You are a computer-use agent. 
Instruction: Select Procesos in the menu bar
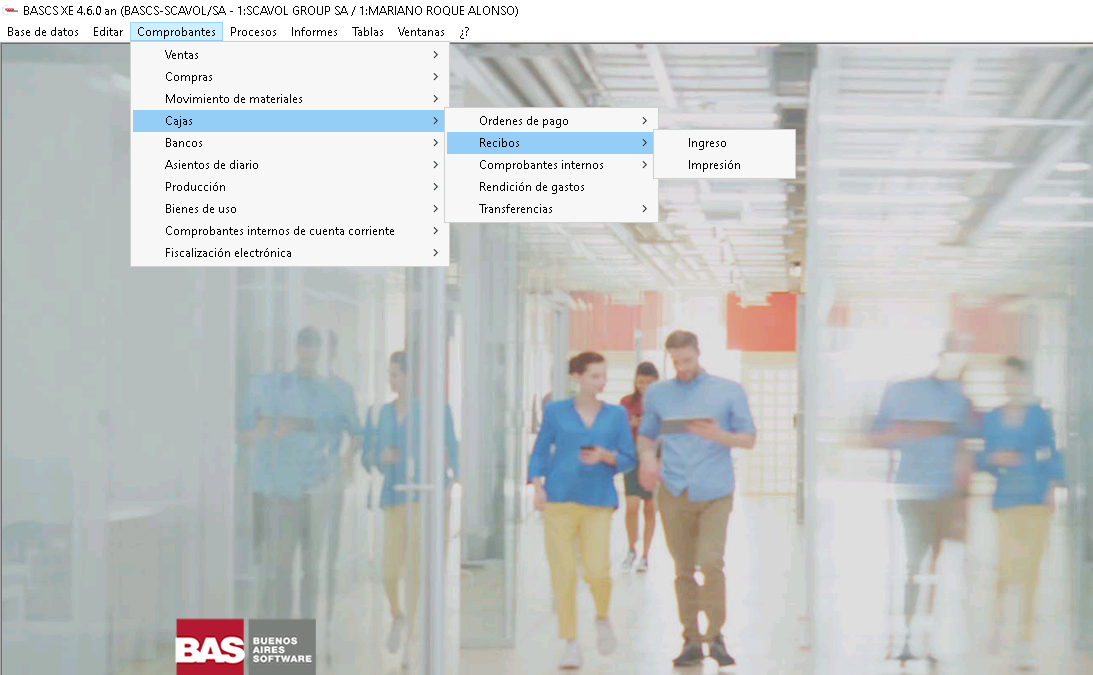coord(253,32)
